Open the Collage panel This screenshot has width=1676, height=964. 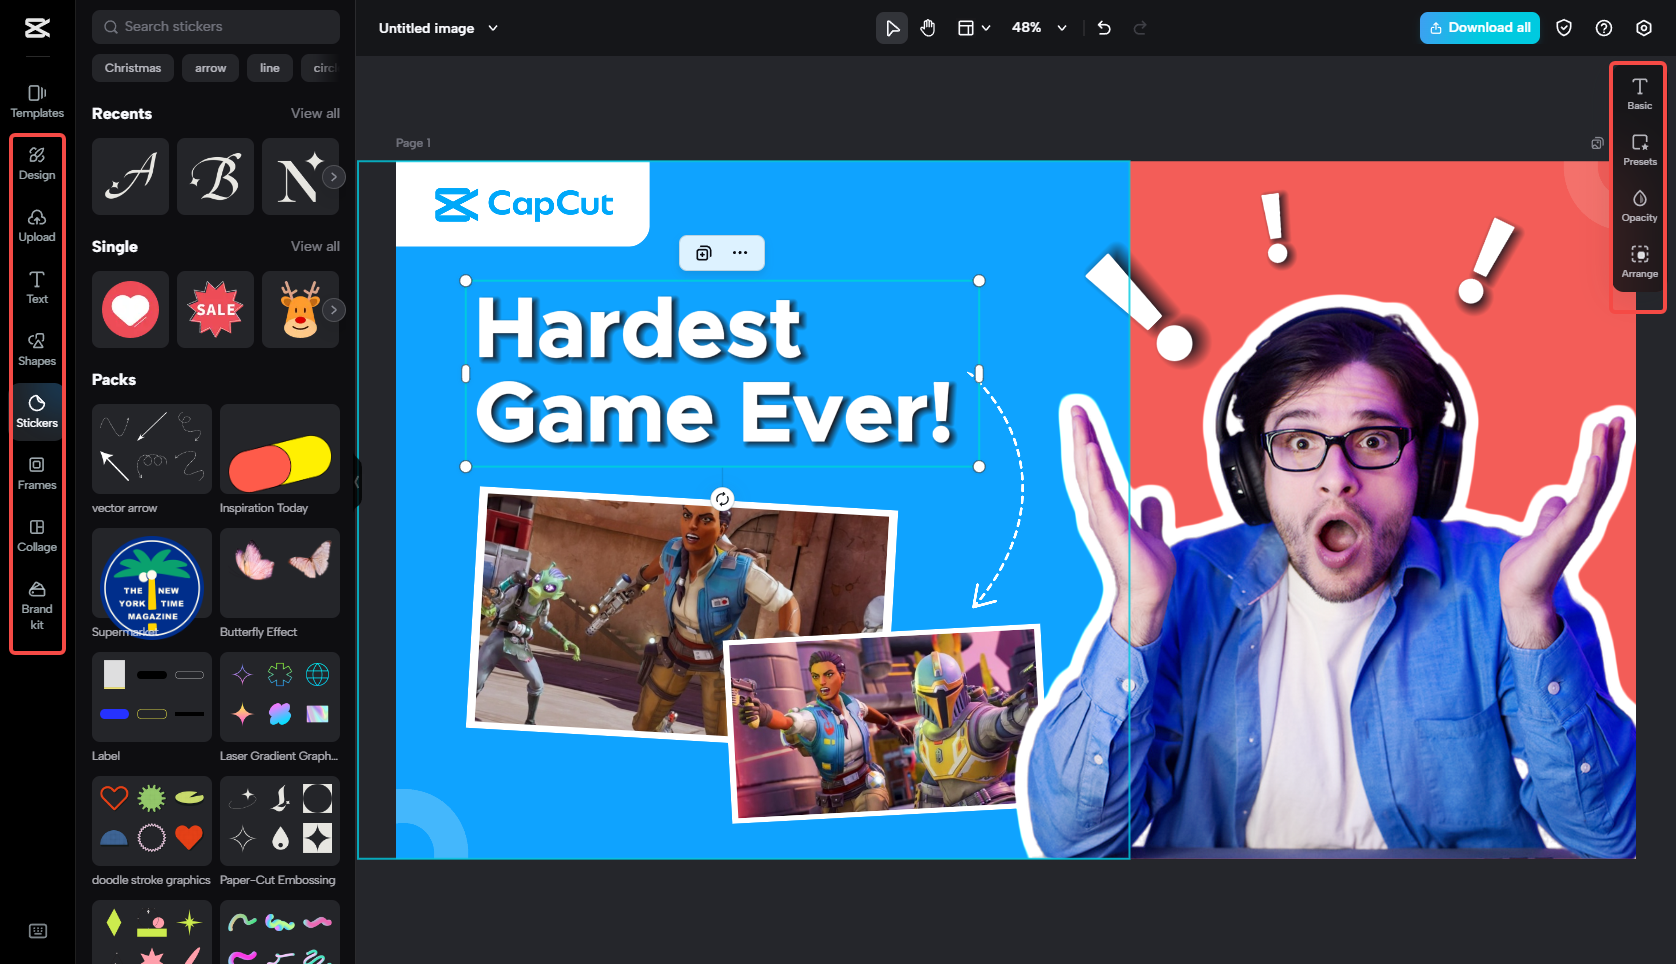(x=37, y=535)
